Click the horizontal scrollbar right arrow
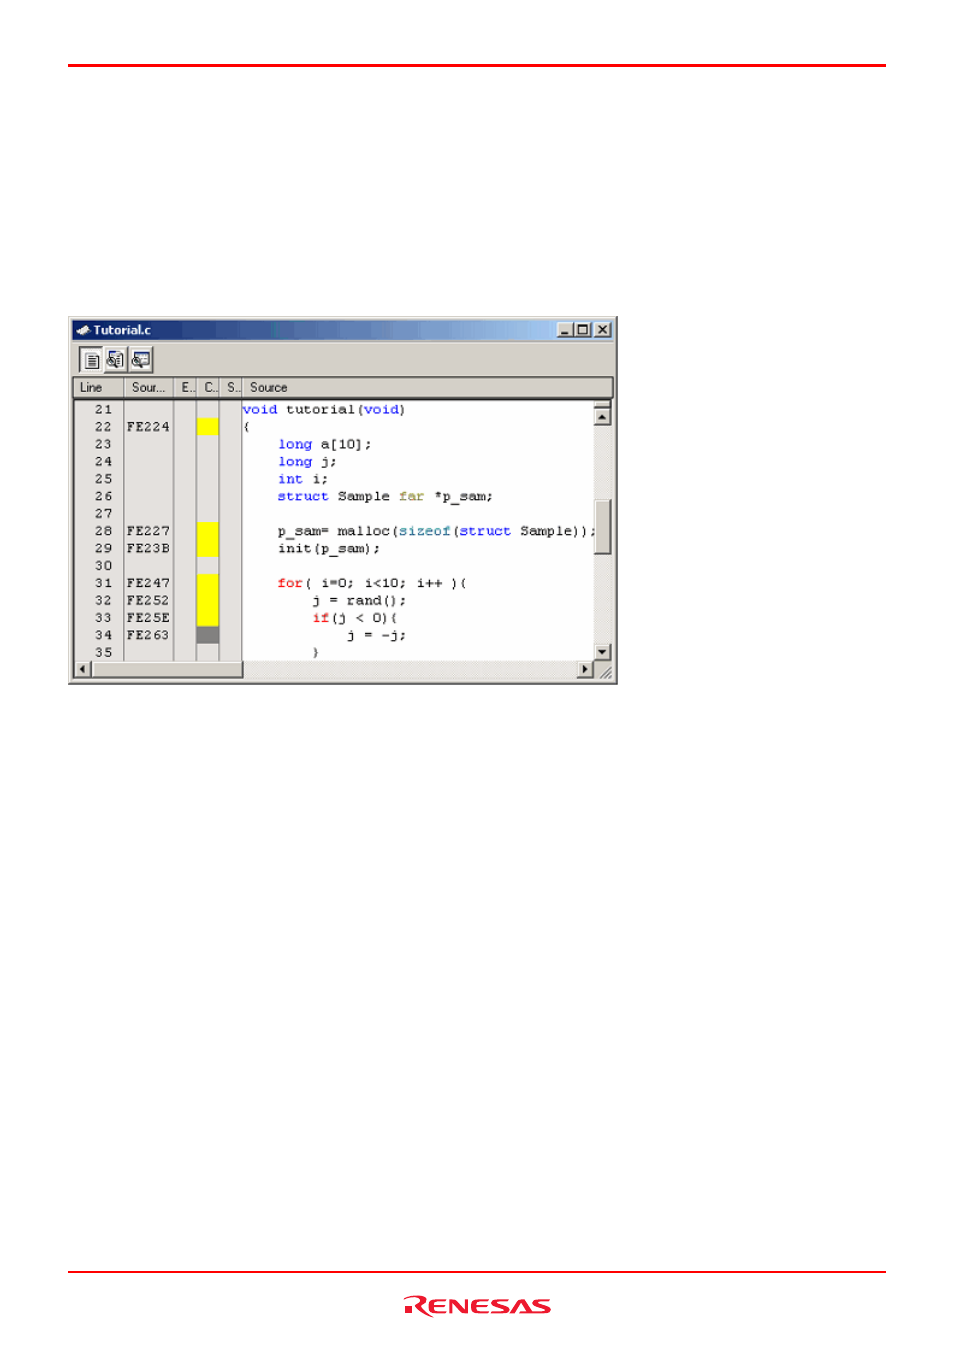The height and width of the screenshot is (1350, 954). 585,669
